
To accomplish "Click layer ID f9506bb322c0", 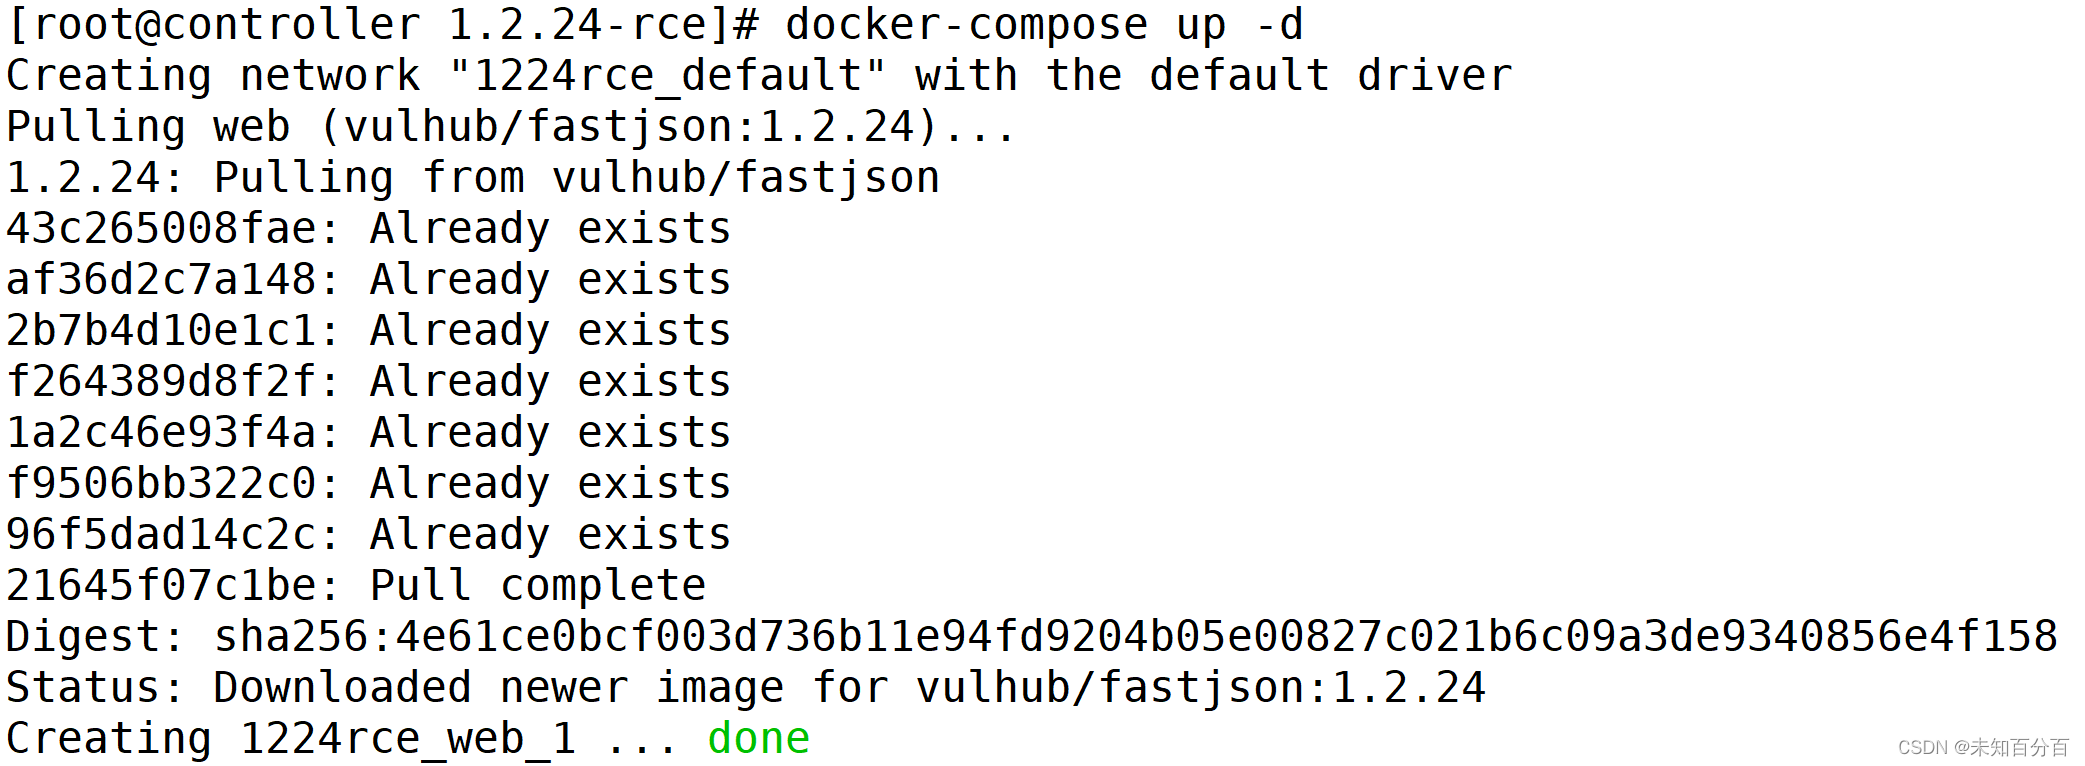I will pyautogui.click(x=162, y=484).
